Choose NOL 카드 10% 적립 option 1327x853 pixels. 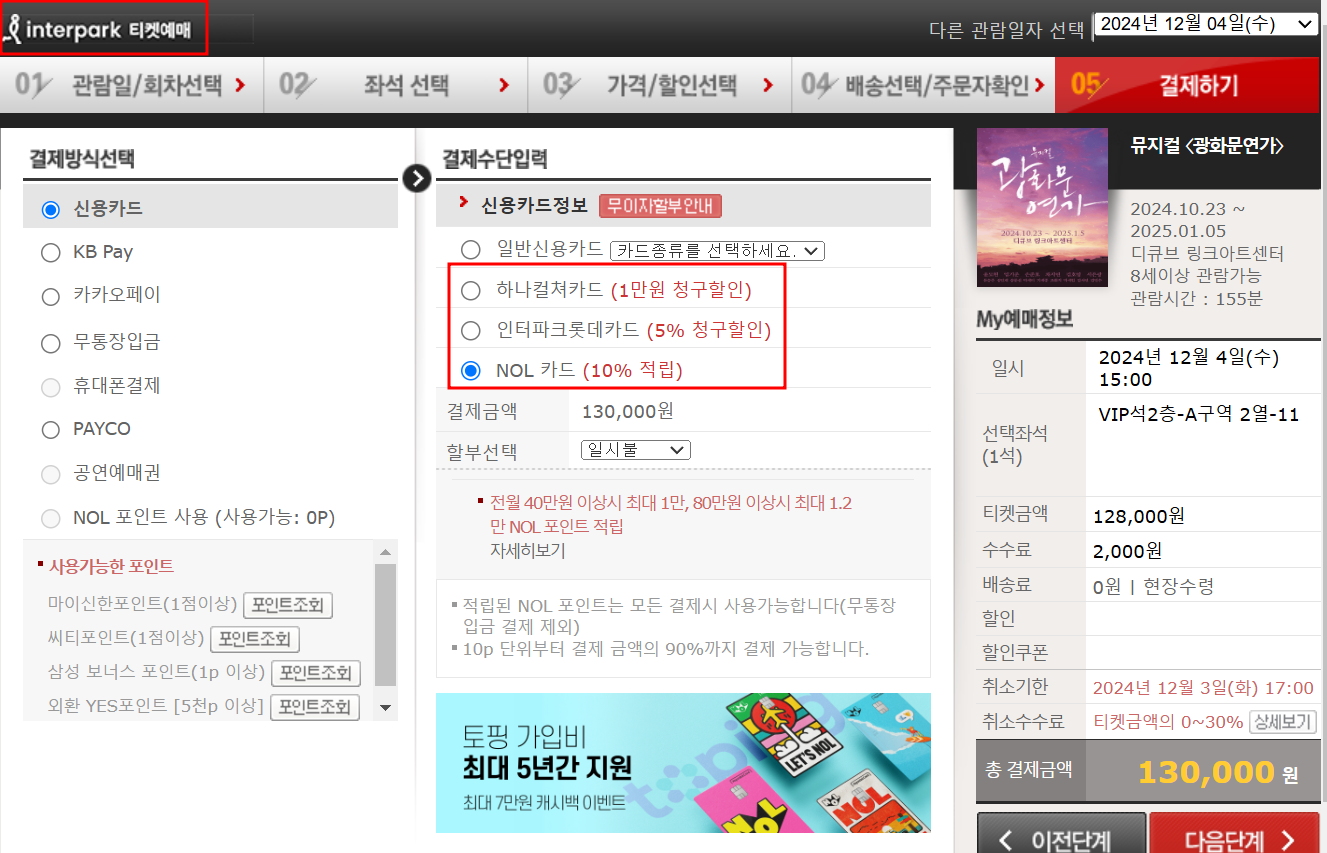(470, 370)
